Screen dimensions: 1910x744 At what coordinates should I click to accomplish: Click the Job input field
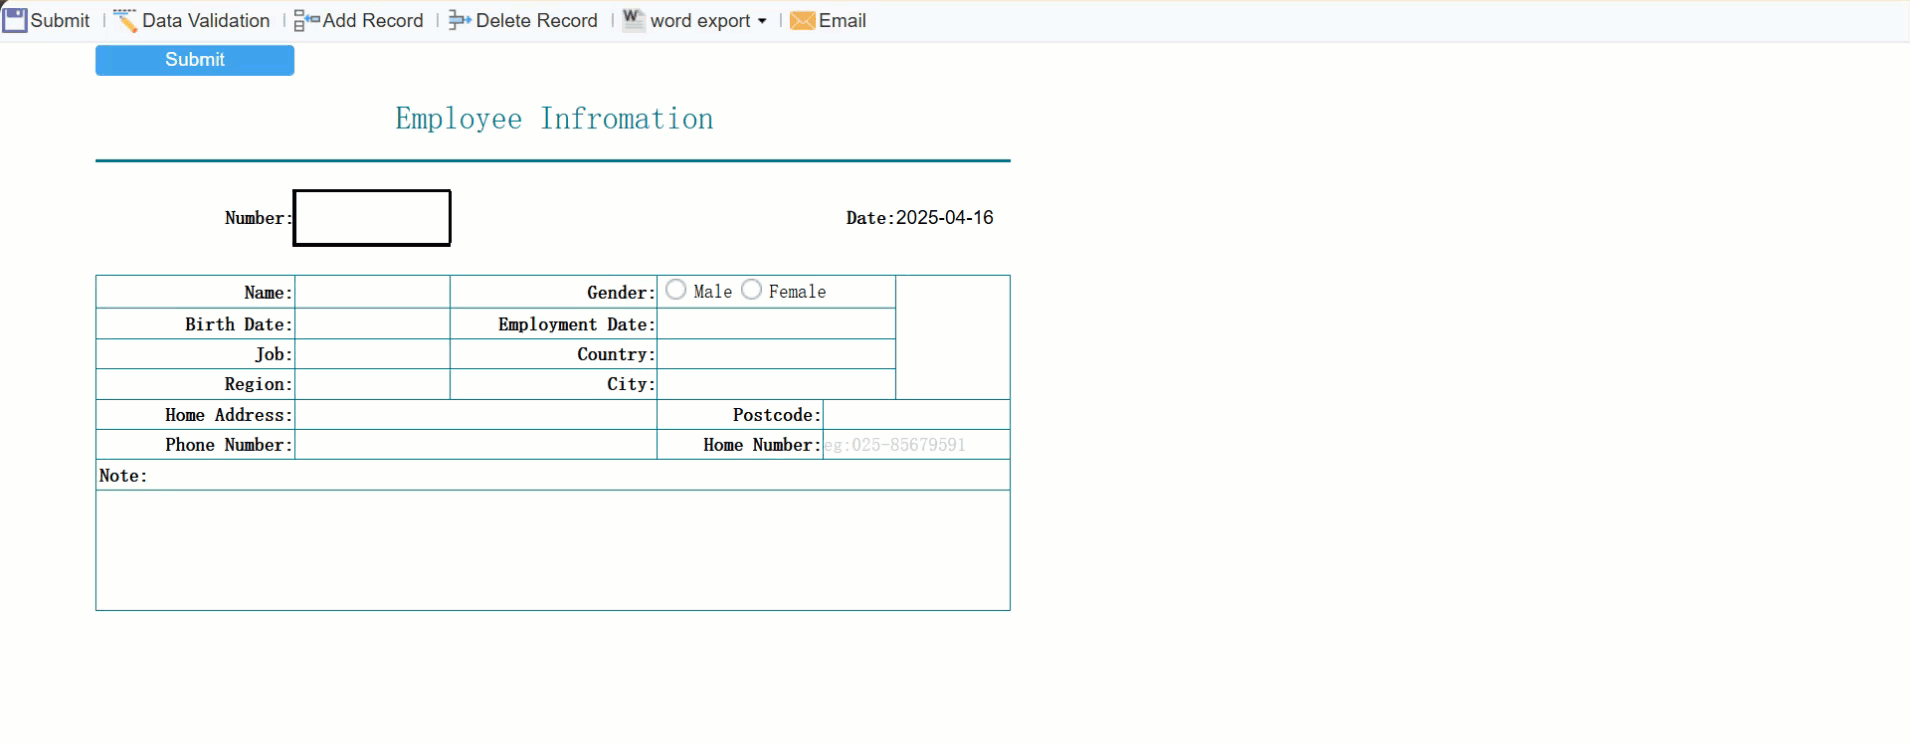pos(373,354)
